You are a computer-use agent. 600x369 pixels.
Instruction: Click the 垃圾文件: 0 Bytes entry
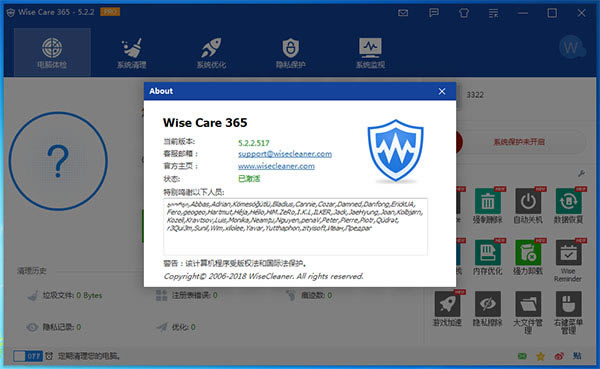(x=65, y=296)
